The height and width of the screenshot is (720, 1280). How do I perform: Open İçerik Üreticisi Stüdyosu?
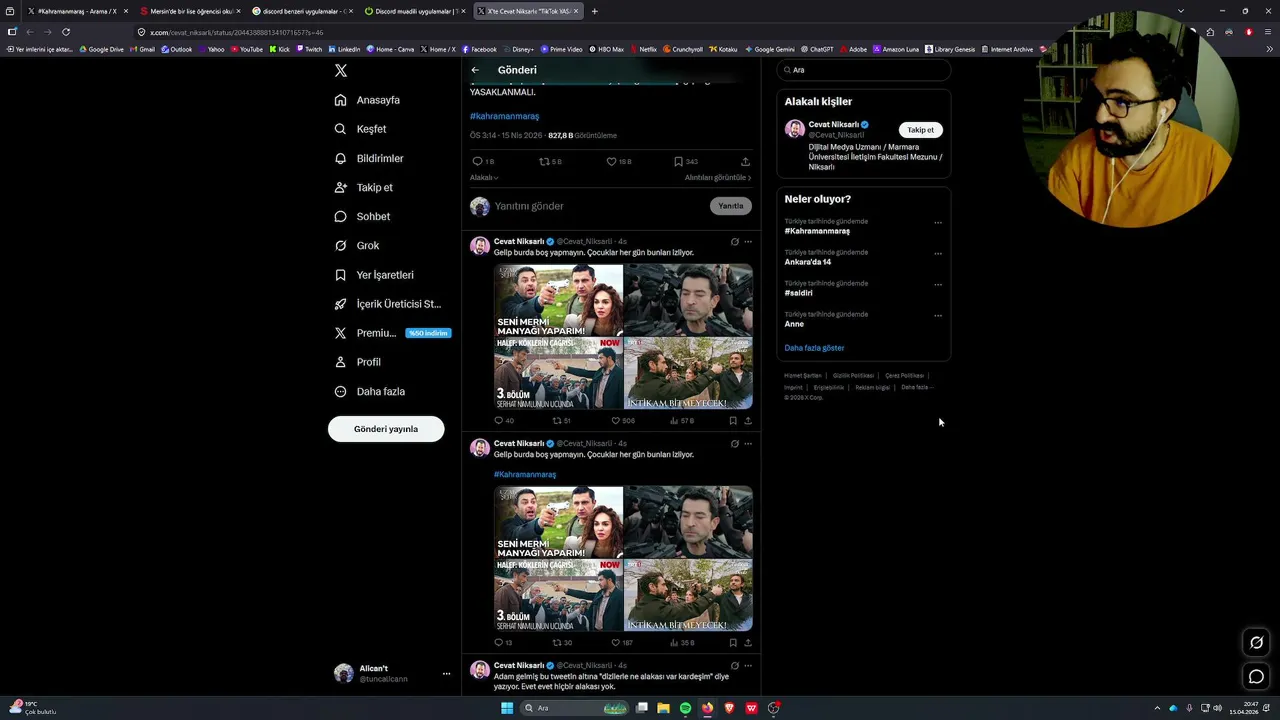pyautogui.click(x=387, y=304)
